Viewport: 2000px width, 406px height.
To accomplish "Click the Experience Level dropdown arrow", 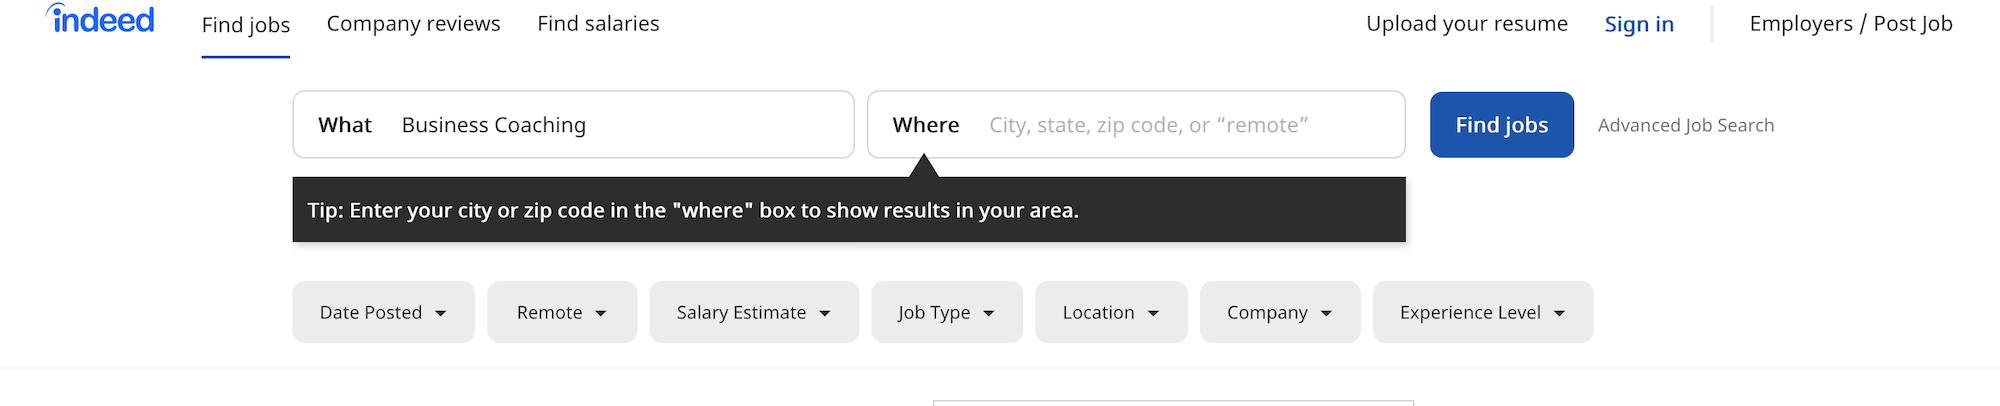I will pyautogui.click(x=1559, y=313).
